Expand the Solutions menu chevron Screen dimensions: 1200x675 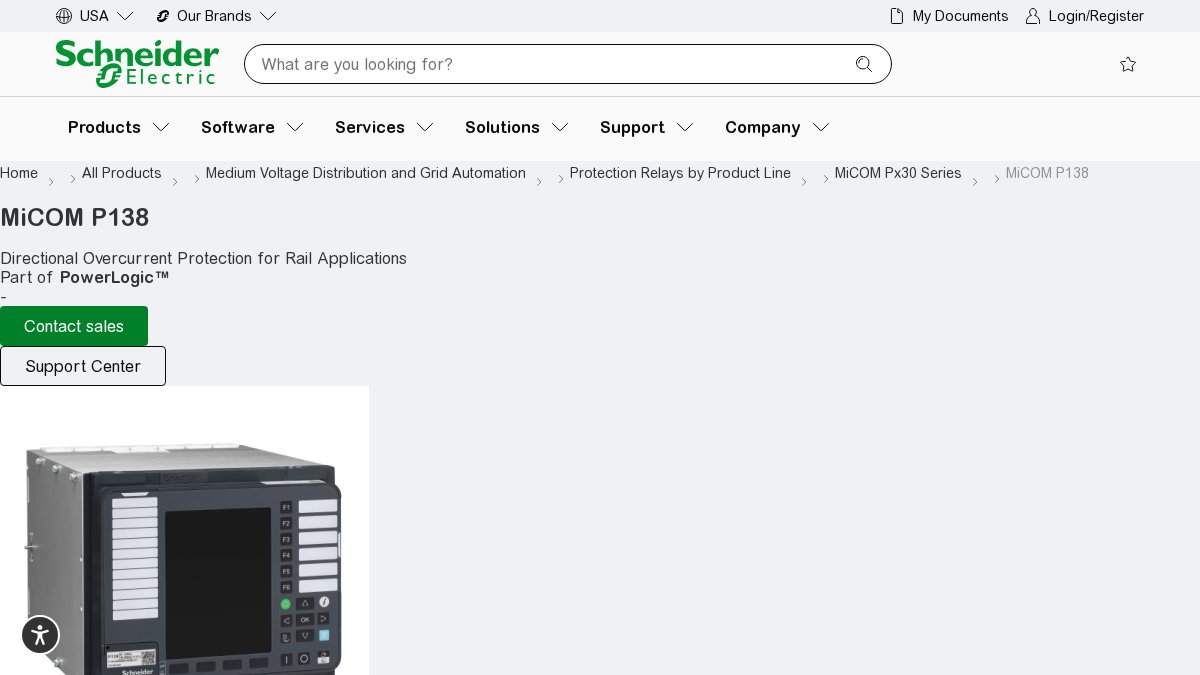point(560,127)
